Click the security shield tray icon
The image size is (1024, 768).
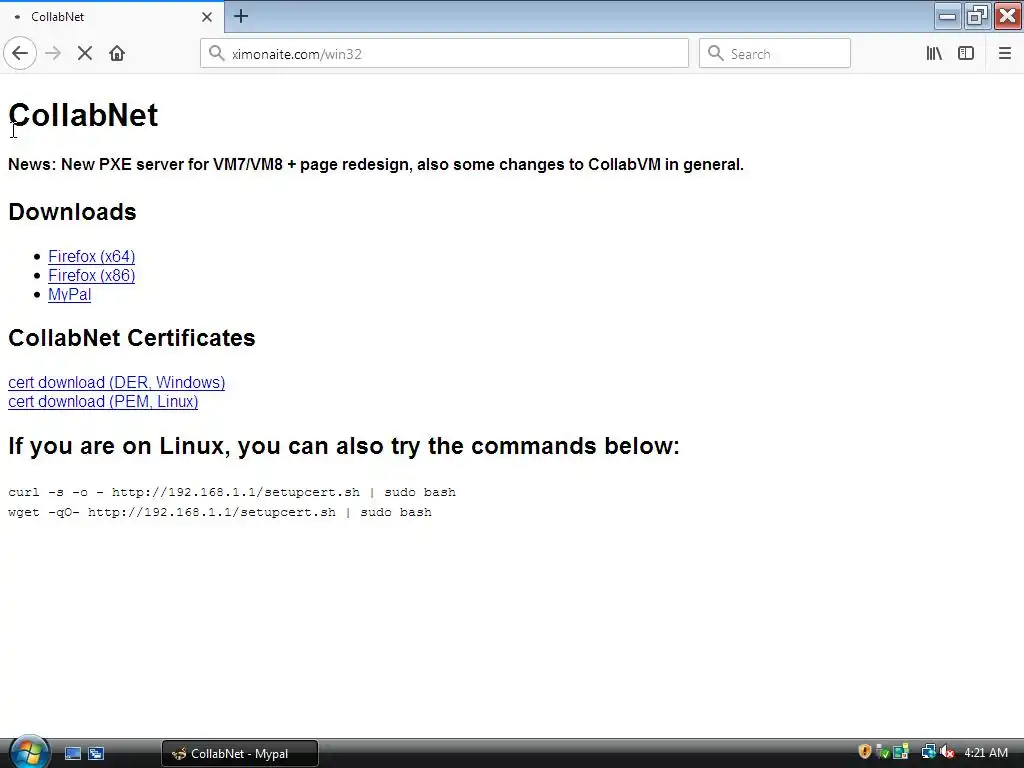[x=865, y=752]
